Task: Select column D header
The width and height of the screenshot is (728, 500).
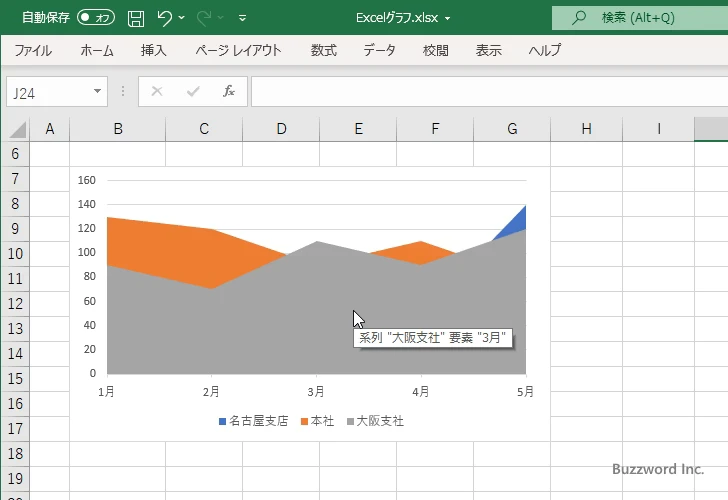Action: (x=281, y=129)
